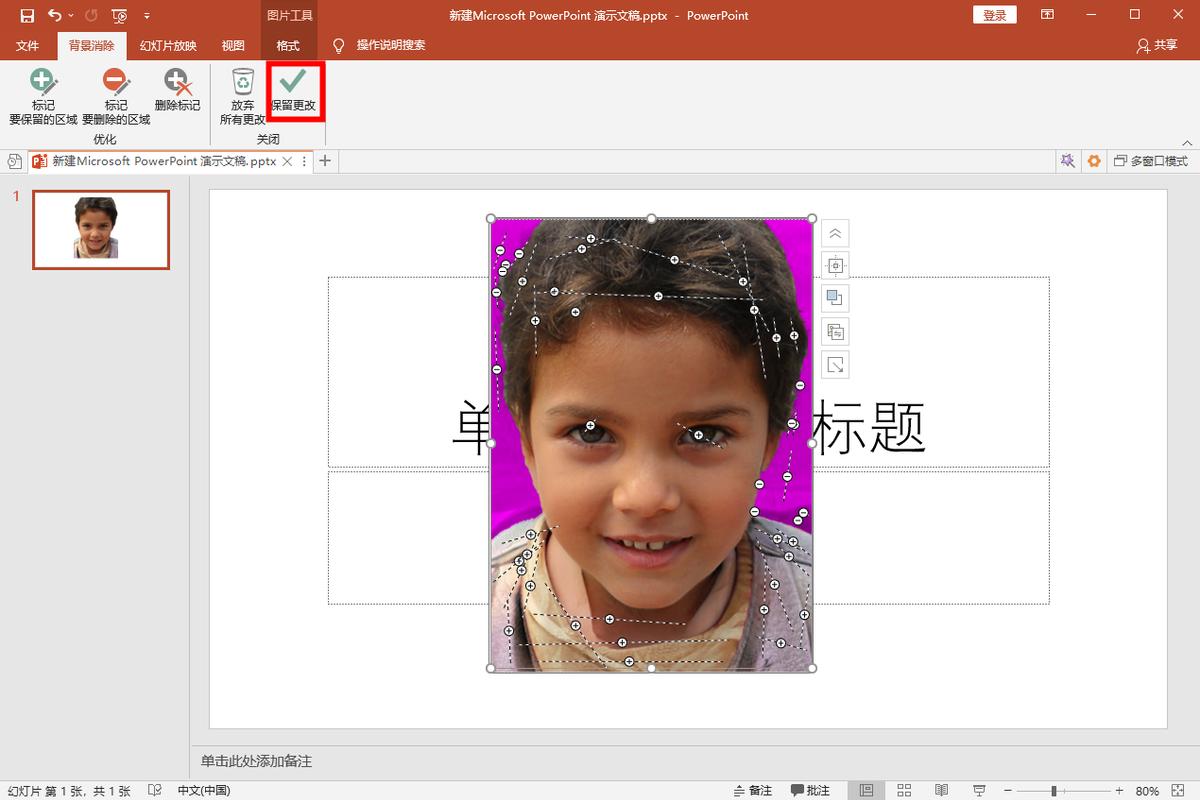The width and height of the screenshot is (1200, 800).
Task: Collapse the floating picture toolbar with double chevron
Action: click(x=835, y=234)
